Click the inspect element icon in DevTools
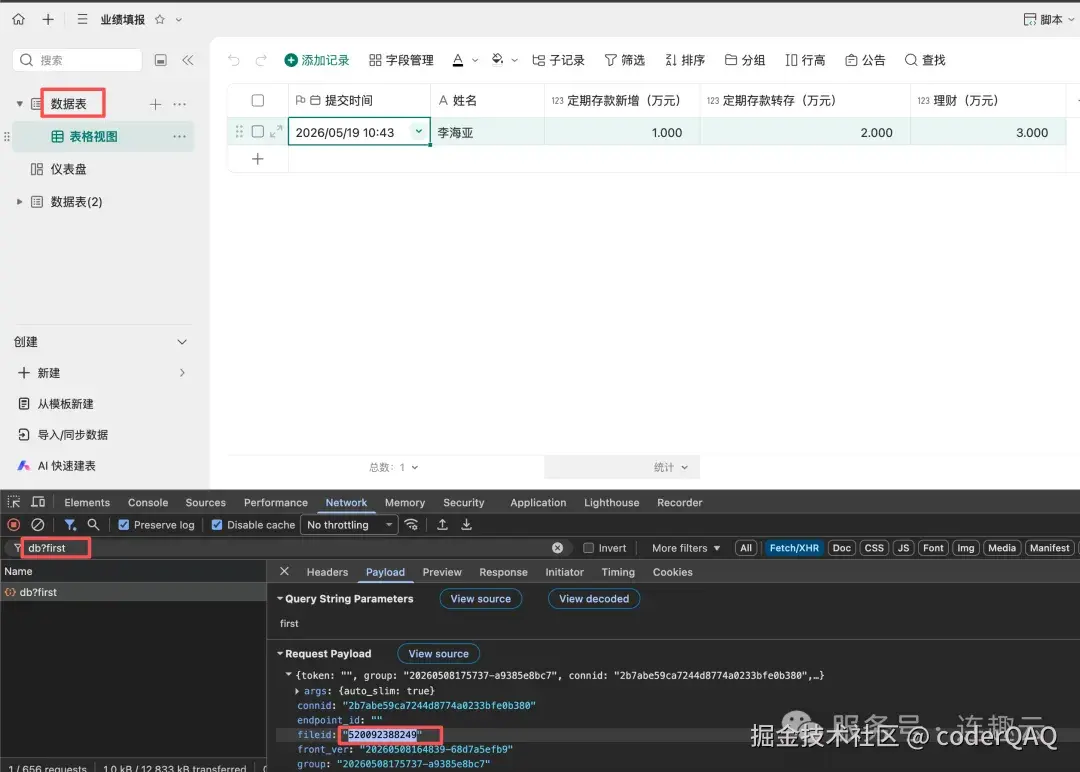 [14, 502]
